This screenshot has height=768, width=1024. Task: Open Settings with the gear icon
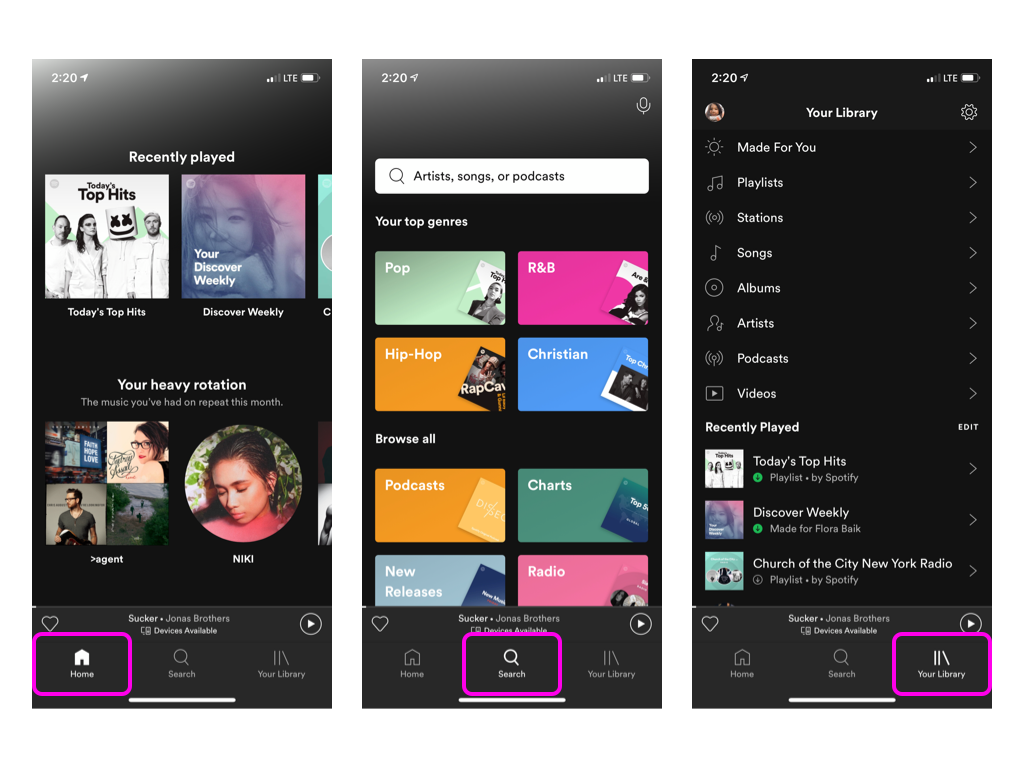pyautogui.click(x=968, y=112)
